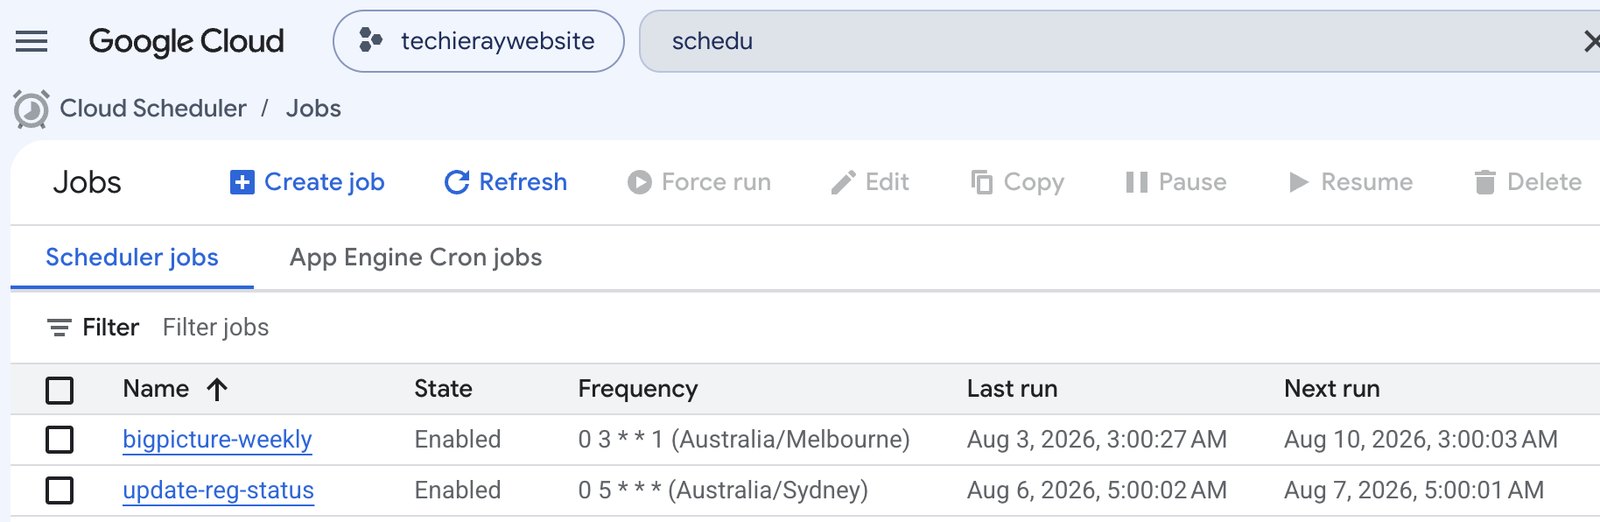Click the Name ascending sort arrow
This screenshot has height=522, width=1600.
pos(217,390)
